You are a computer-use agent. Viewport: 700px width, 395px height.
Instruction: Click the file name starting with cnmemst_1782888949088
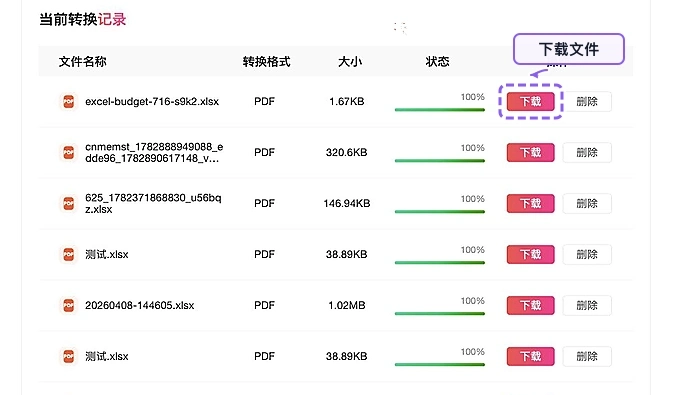[x=154, y=153]
